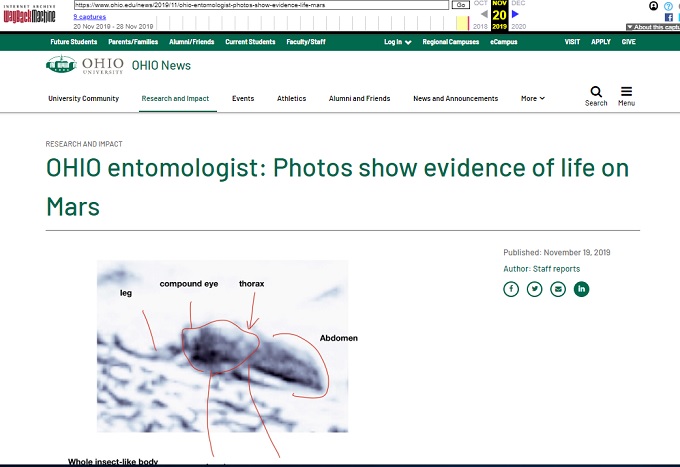Open the hamburger Menu icon
680x467 pixels.
626,91
